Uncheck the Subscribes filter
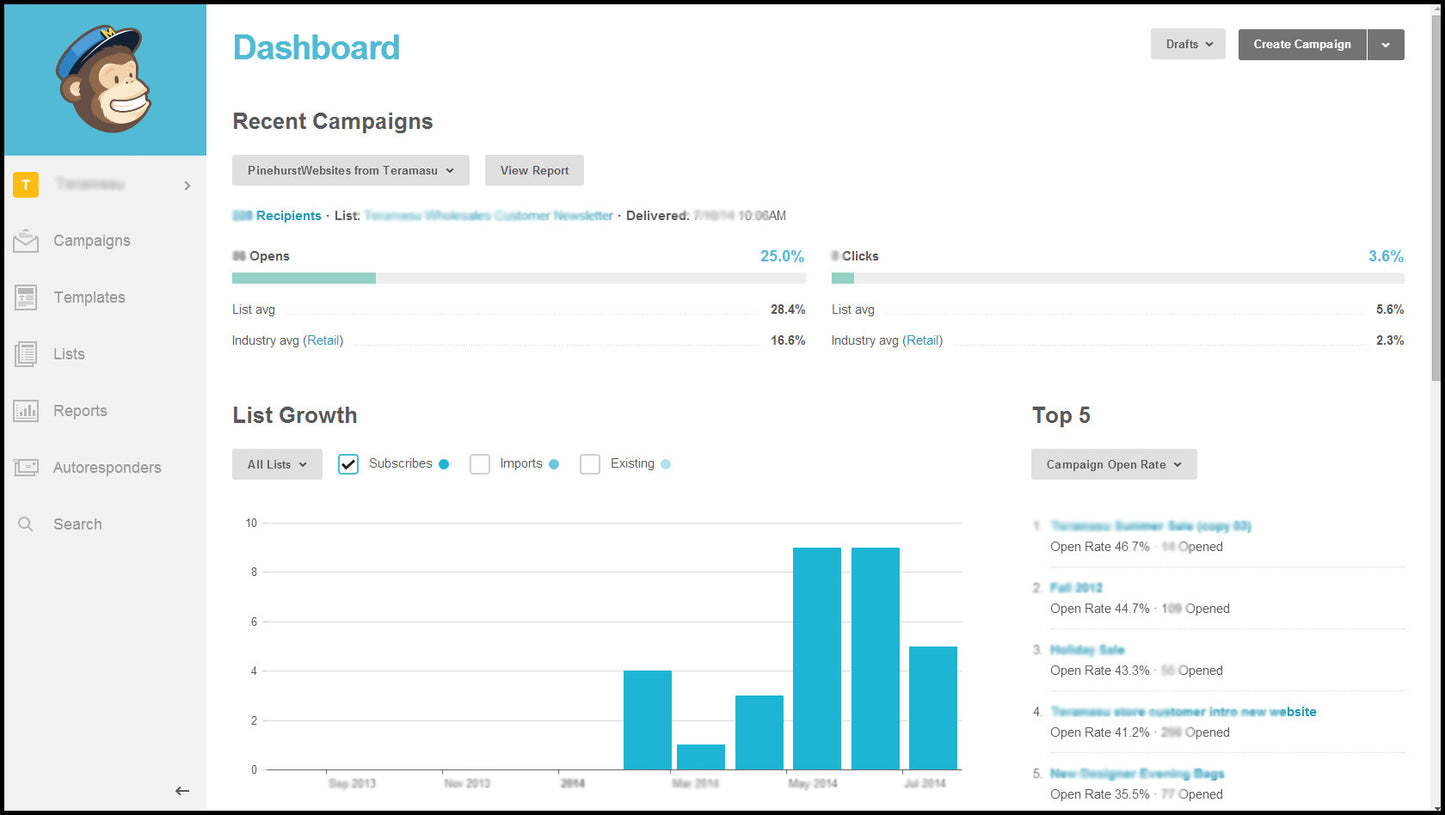The height and width of the screenshot is (815, 1445). 348,464
